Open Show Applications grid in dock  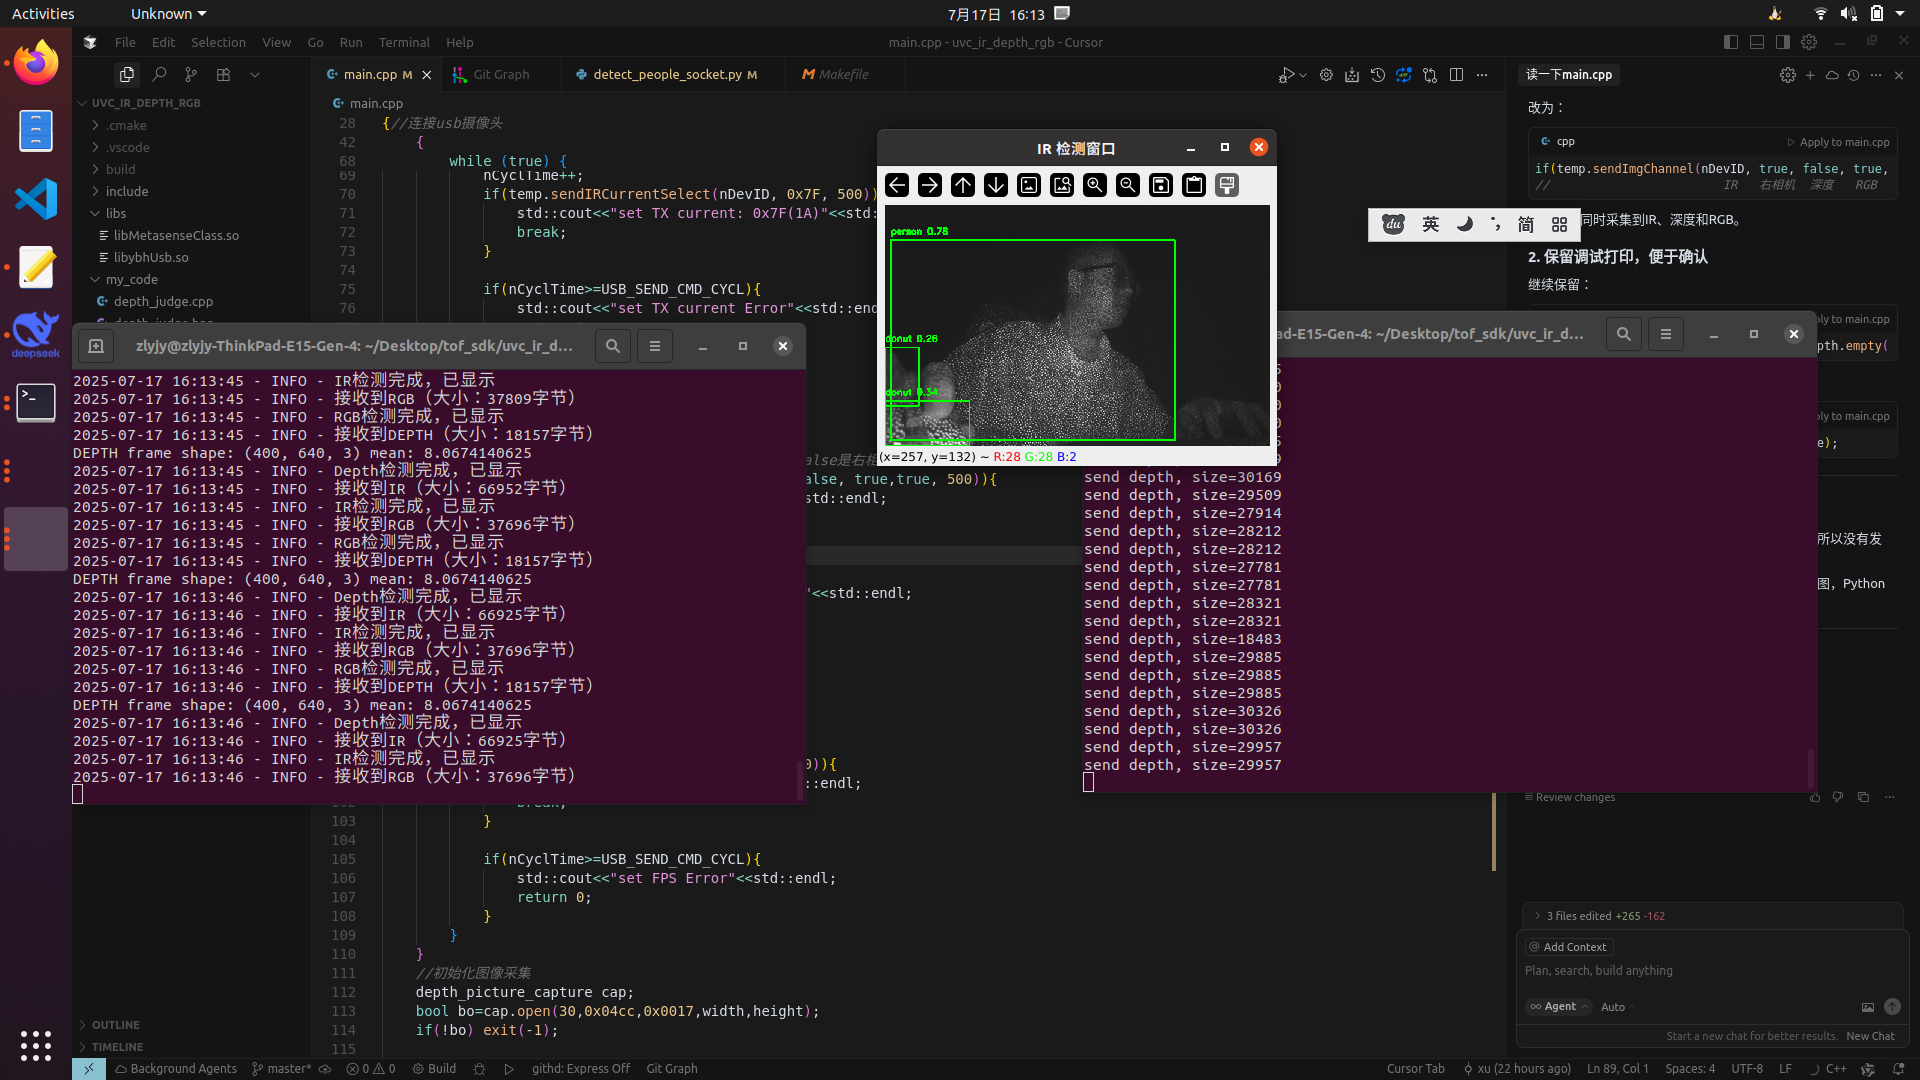pos(36,1046)
